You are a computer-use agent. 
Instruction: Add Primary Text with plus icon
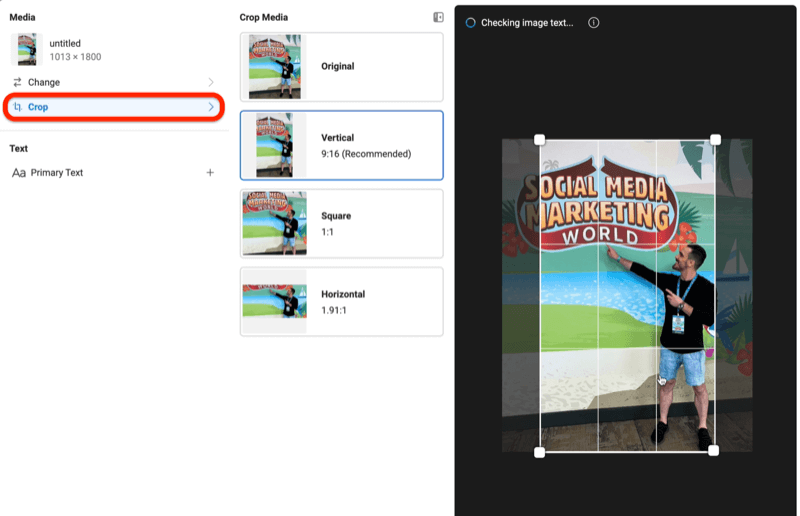[x=210, y=173]
